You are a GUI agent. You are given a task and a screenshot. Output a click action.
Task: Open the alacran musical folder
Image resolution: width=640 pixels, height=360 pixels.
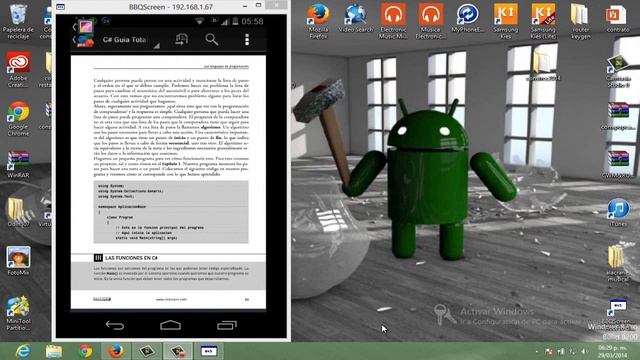[618, 263]
